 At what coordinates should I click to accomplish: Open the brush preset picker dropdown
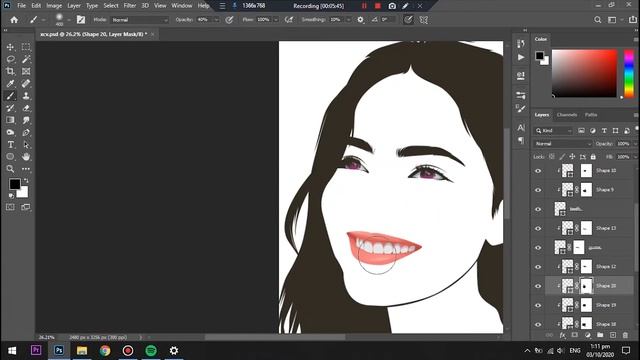click(69, 20)
